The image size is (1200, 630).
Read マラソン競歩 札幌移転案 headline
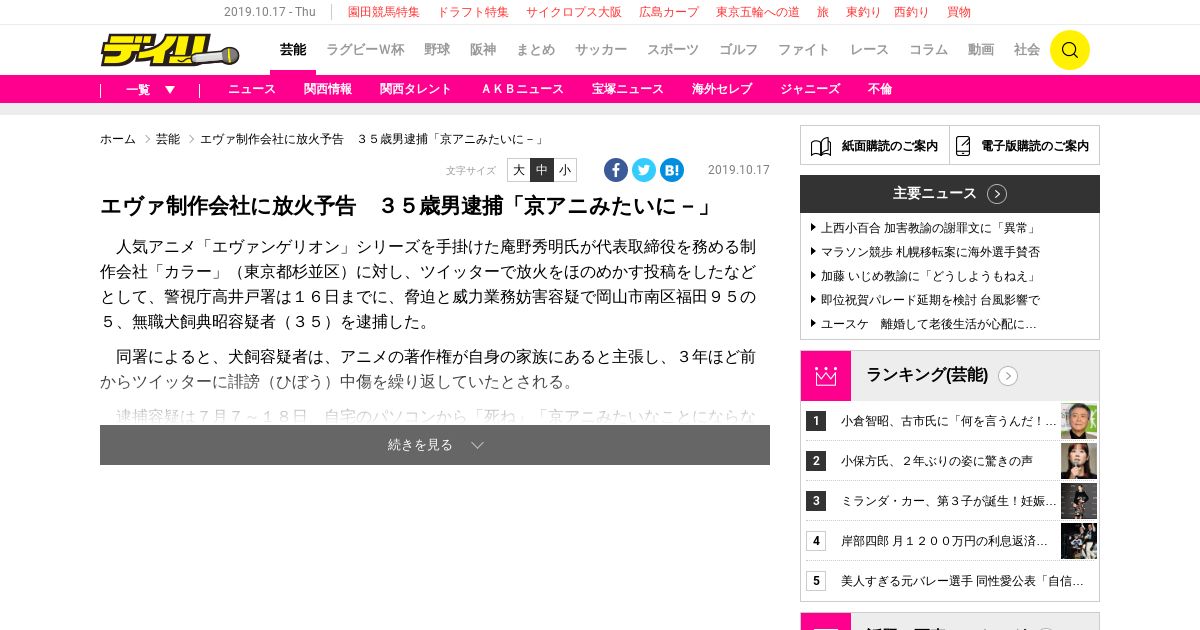[x=930, y=252]
